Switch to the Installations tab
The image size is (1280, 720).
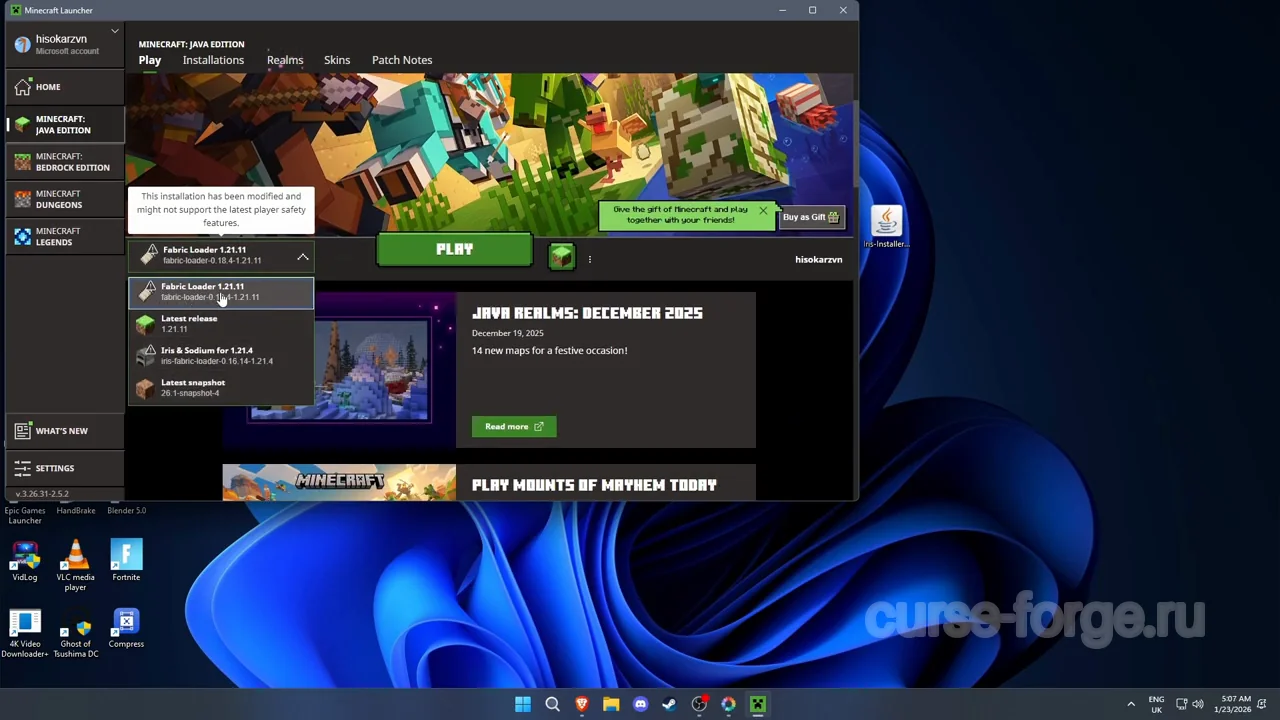click(x=213, y=60)
